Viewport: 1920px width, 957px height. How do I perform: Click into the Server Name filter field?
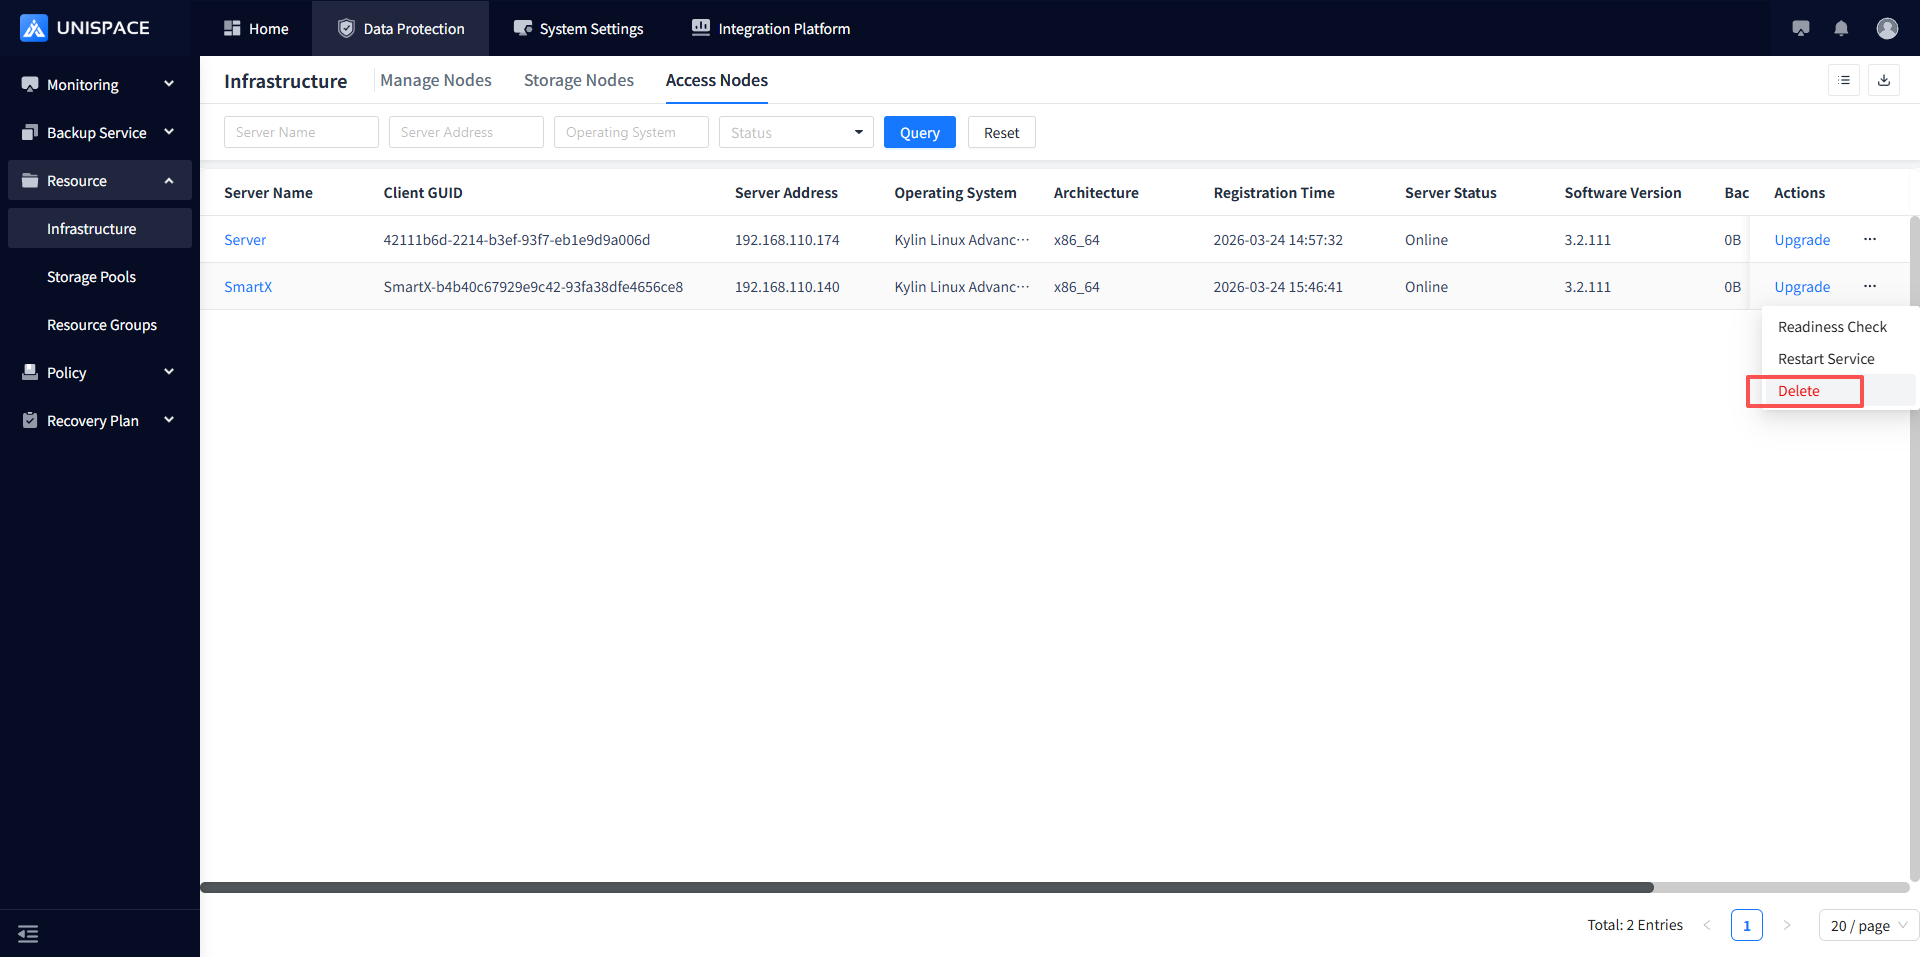point(301,132)
